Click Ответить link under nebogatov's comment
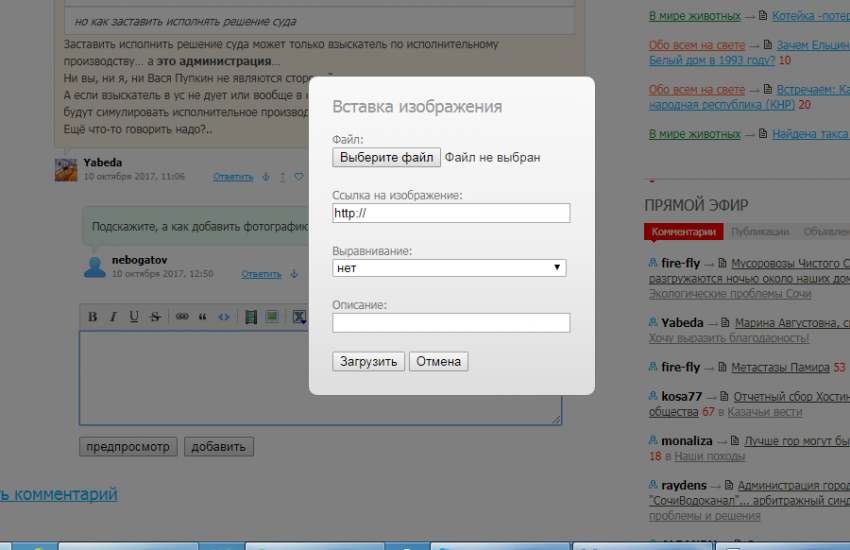The height and width of the screenshot is (550, 850). click(x=261, y=274)
